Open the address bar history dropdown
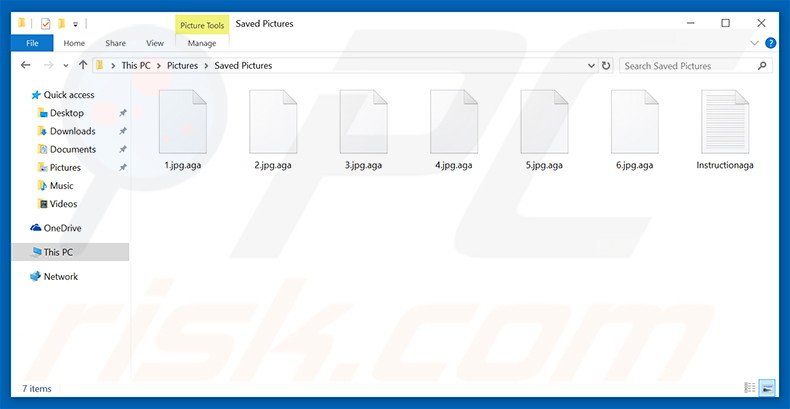 pyautogui.click(x=591, y=66)
